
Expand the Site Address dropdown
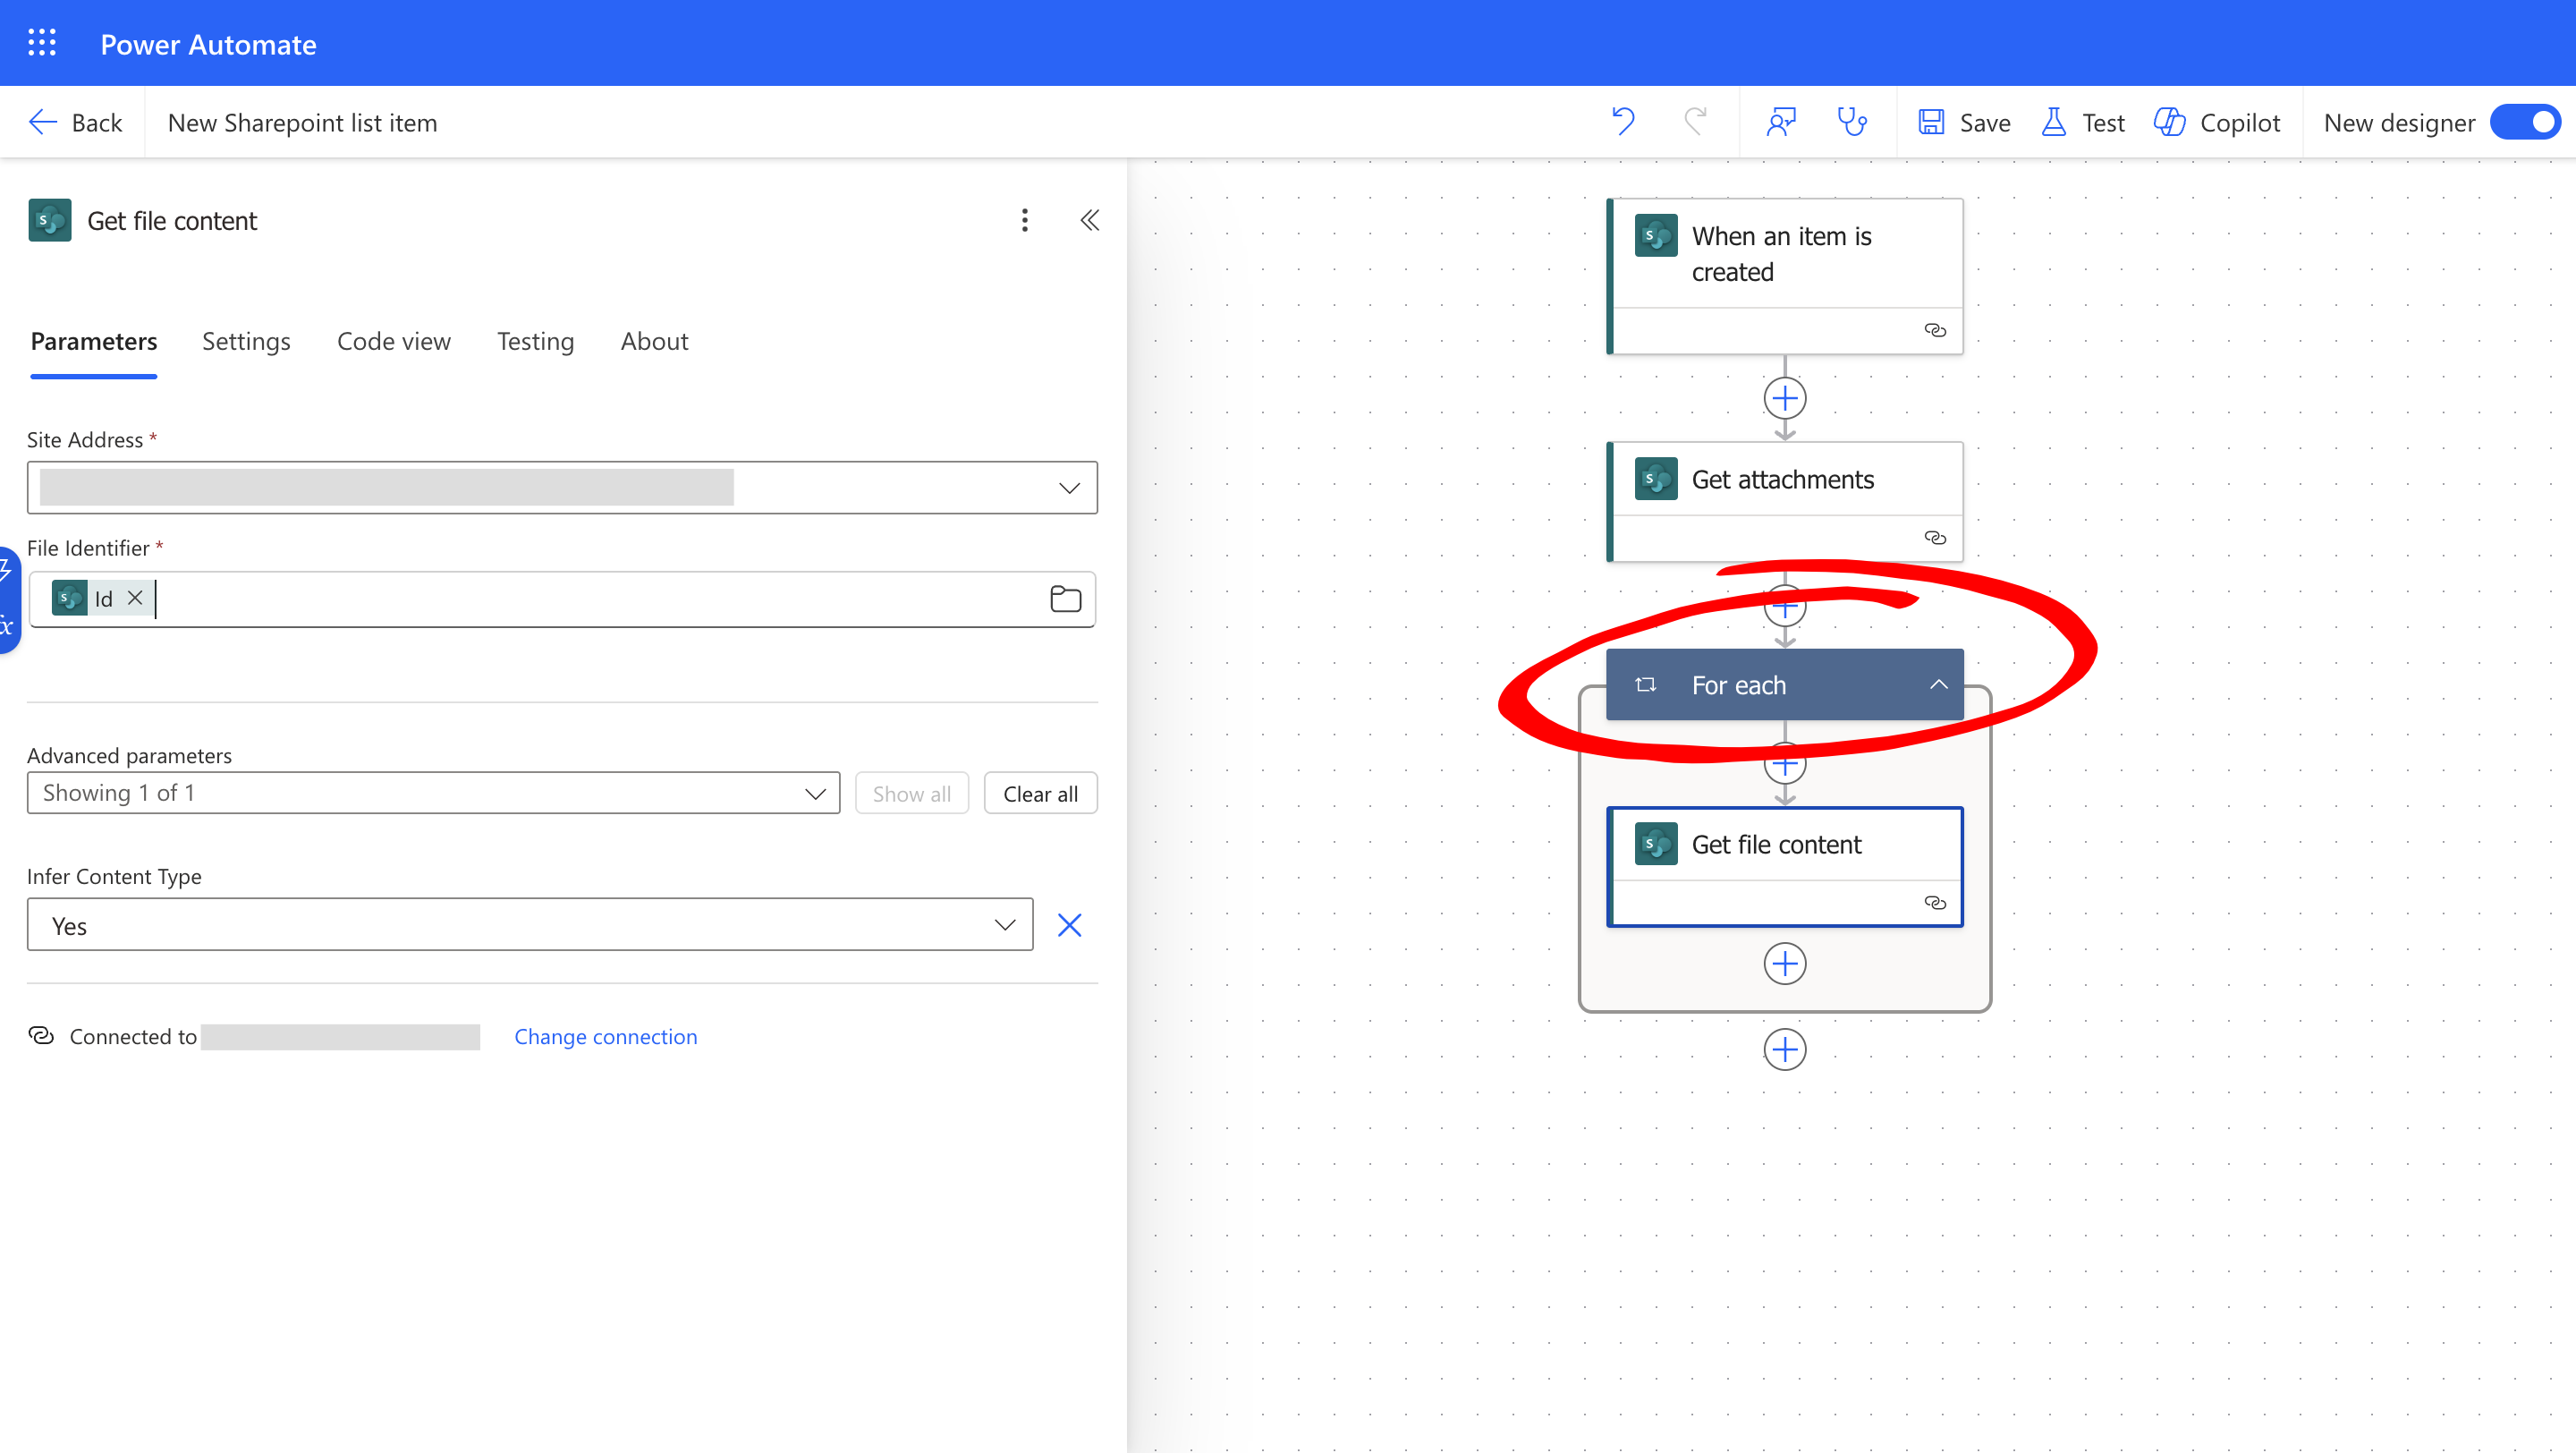coord(1069,488)
